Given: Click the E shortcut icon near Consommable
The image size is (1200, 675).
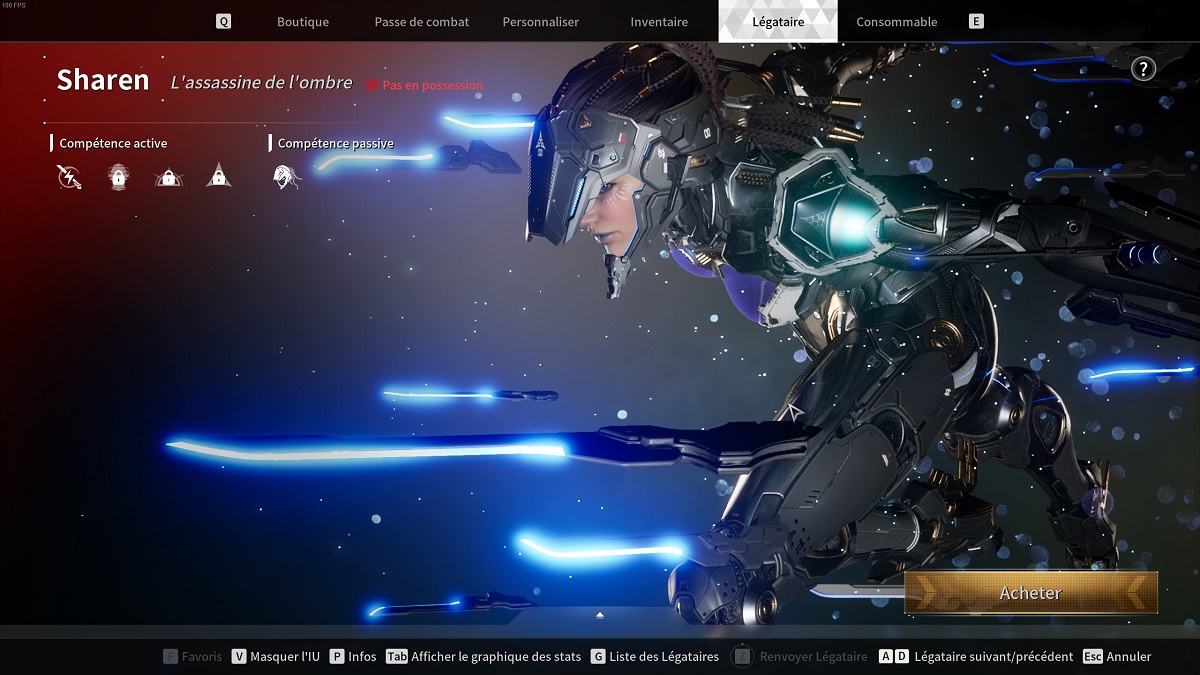Looking at the screenshot, I should pyautogui.click(x=976, y=19).
